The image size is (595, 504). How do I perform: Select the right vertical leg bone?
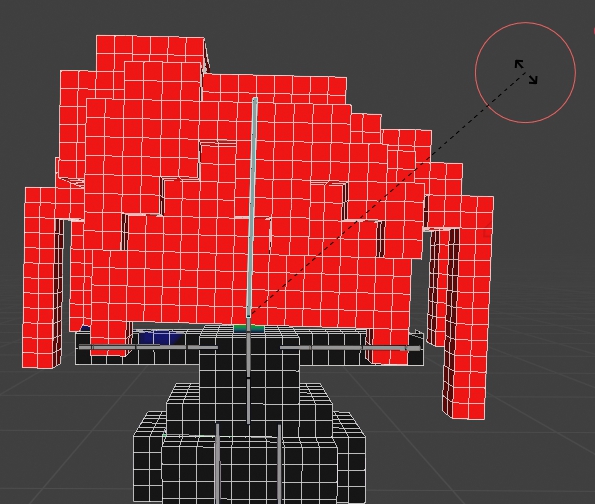pyautogui.click(x=279, y=463)
